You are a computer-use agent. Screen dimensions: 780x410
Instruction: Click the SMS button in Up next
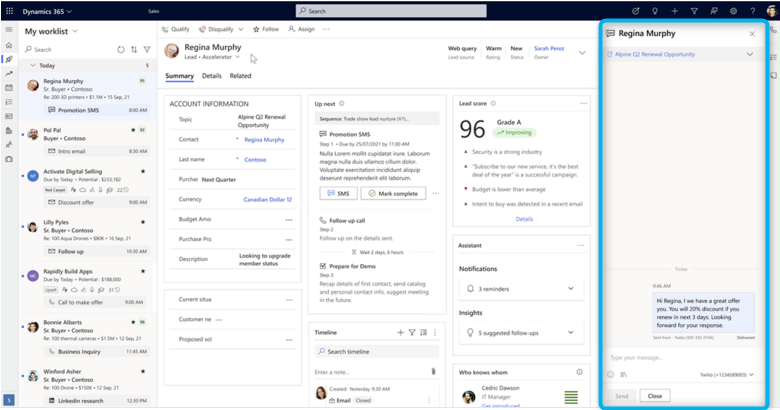[x=338, y=193]
